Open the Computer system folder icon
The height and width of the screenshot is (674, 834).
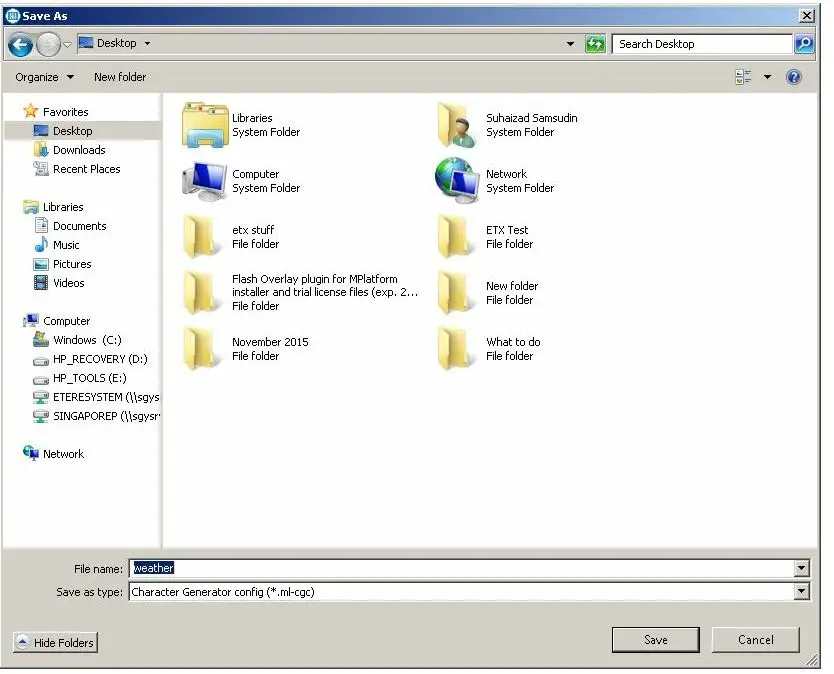click(x=205, y=181)
